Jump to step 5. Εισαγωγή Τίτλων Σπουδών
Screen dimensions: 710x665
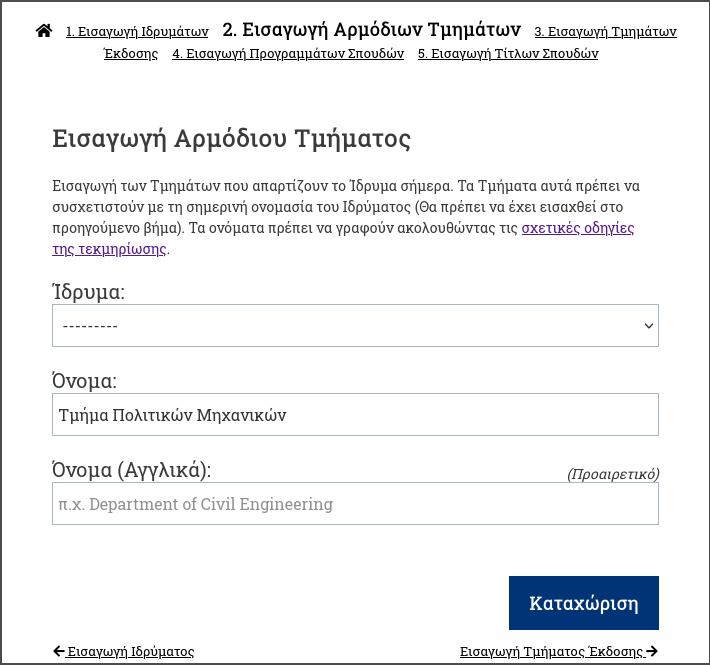point(508,53)
